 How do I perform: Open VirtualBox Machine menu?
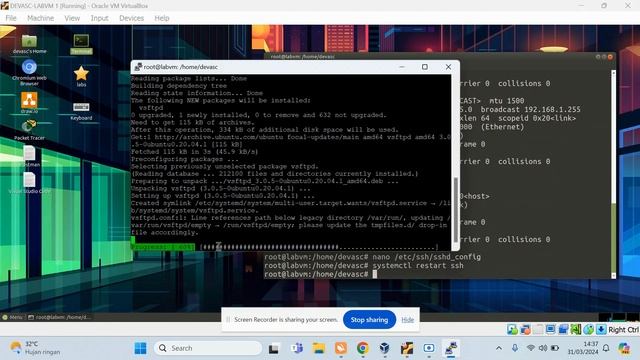click(x=40, y=18)
